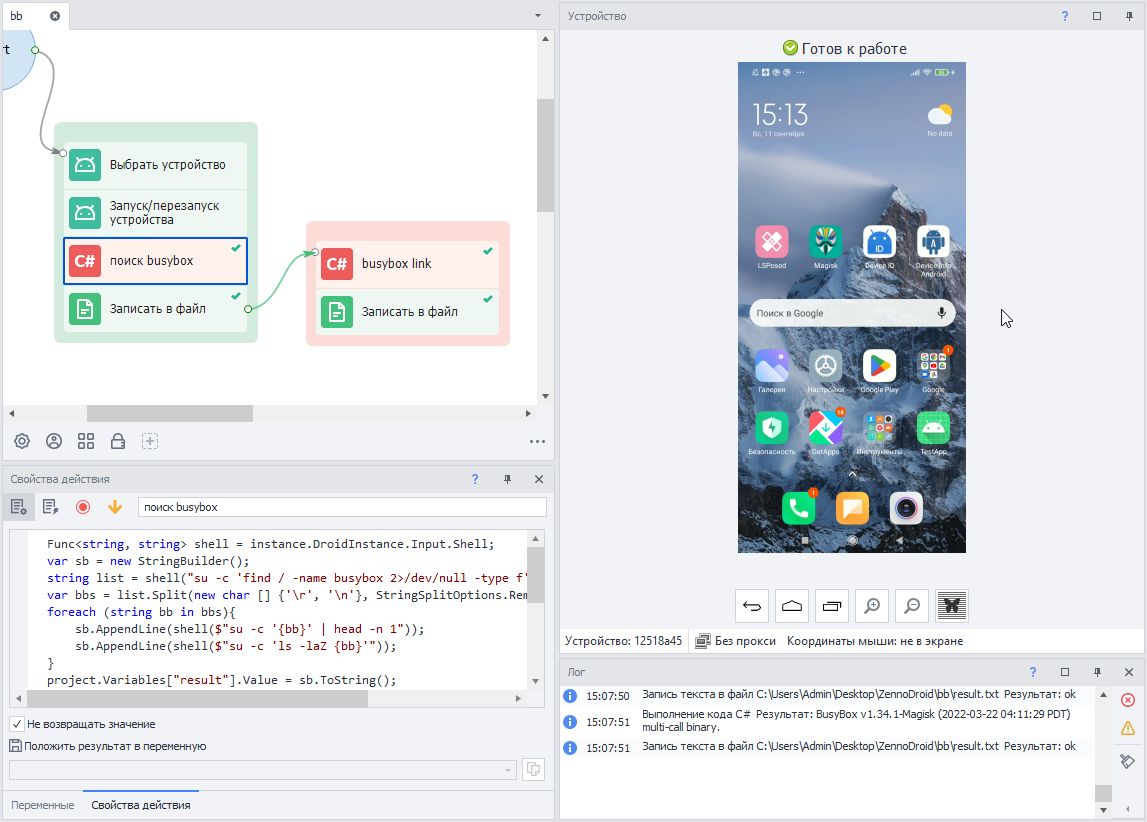1147x822 pixels.
Task: Open result variable dropdown
Action: click(510, 769)
